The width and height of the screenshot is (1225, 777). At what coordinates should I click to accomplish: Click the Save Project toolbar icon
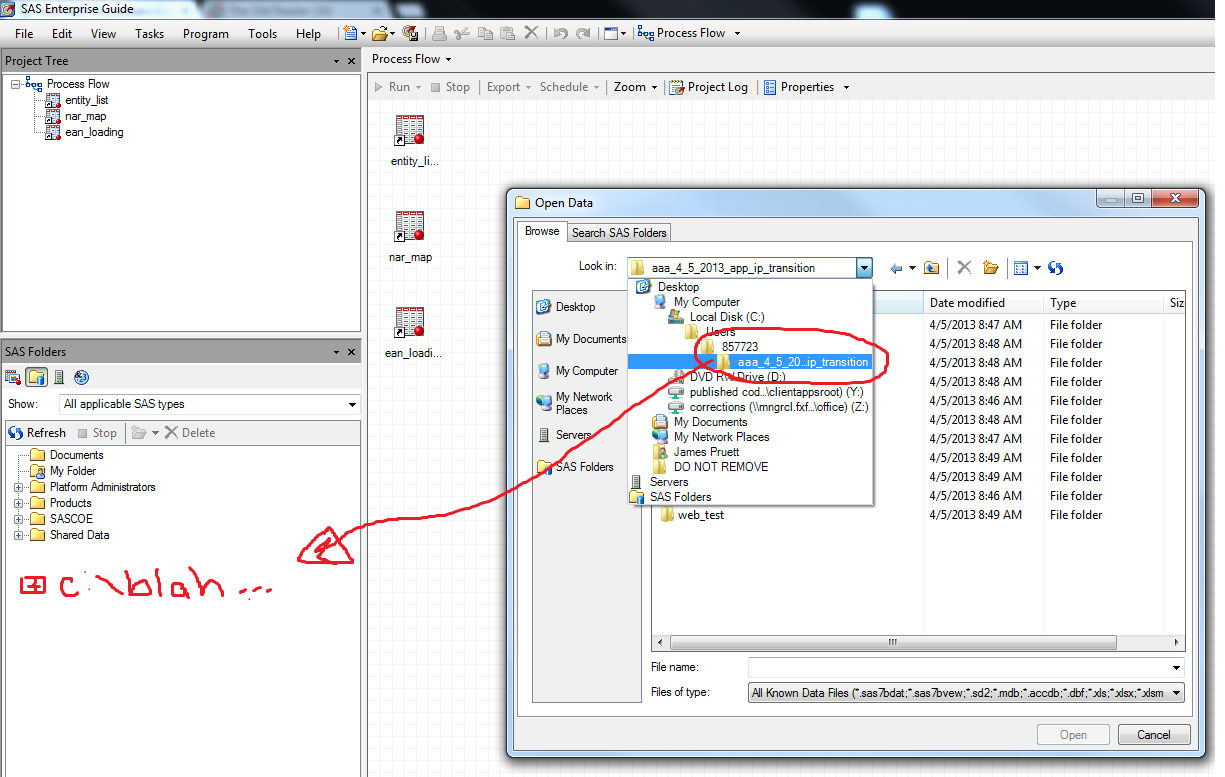point(410,33)
